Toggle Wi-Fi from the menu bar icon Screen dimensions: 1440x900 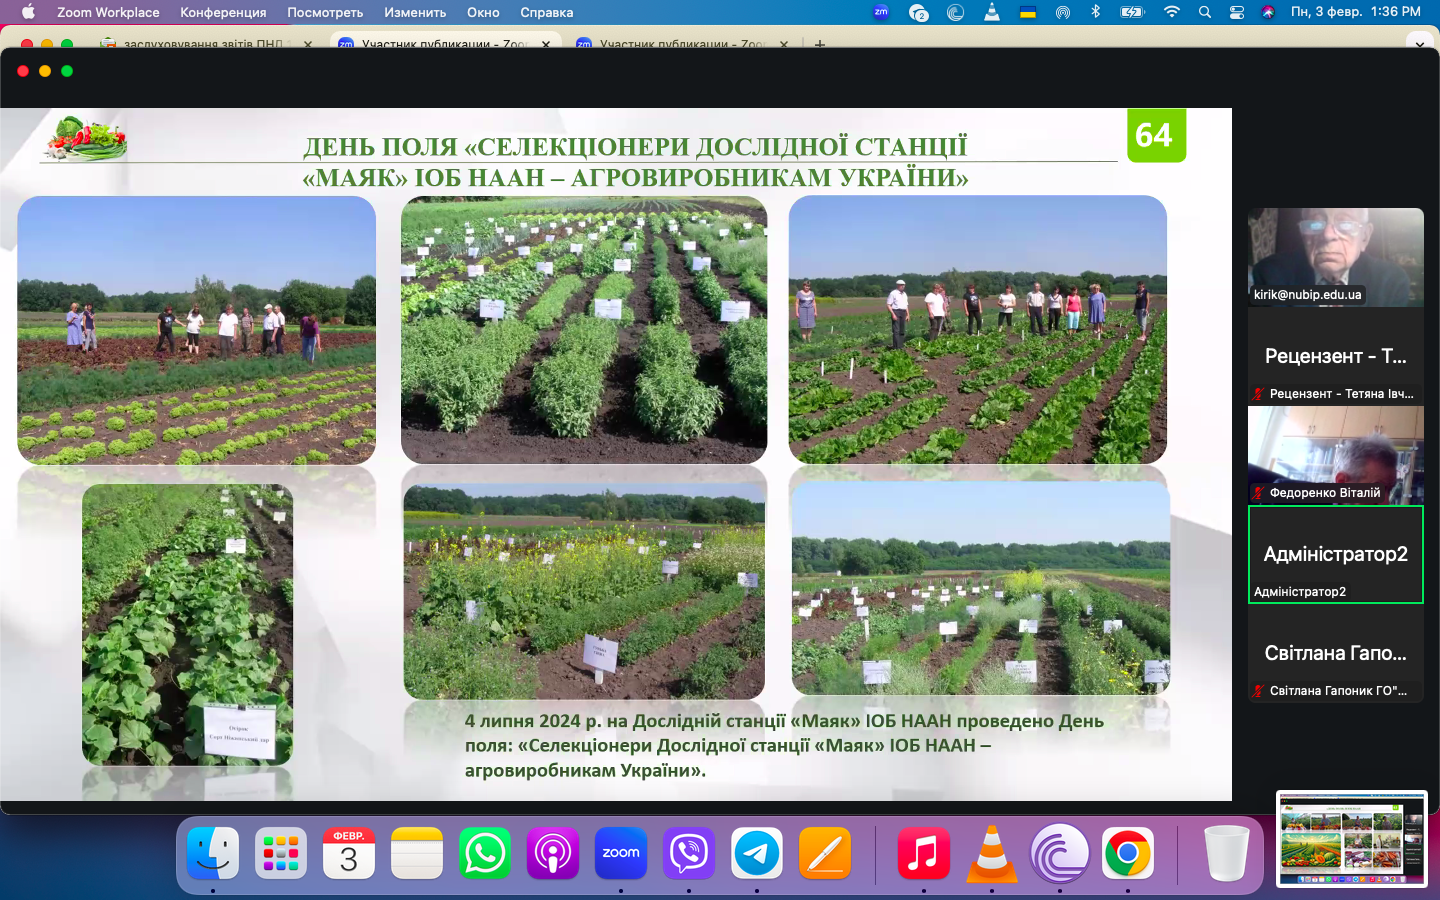[x=1172, y=12]
